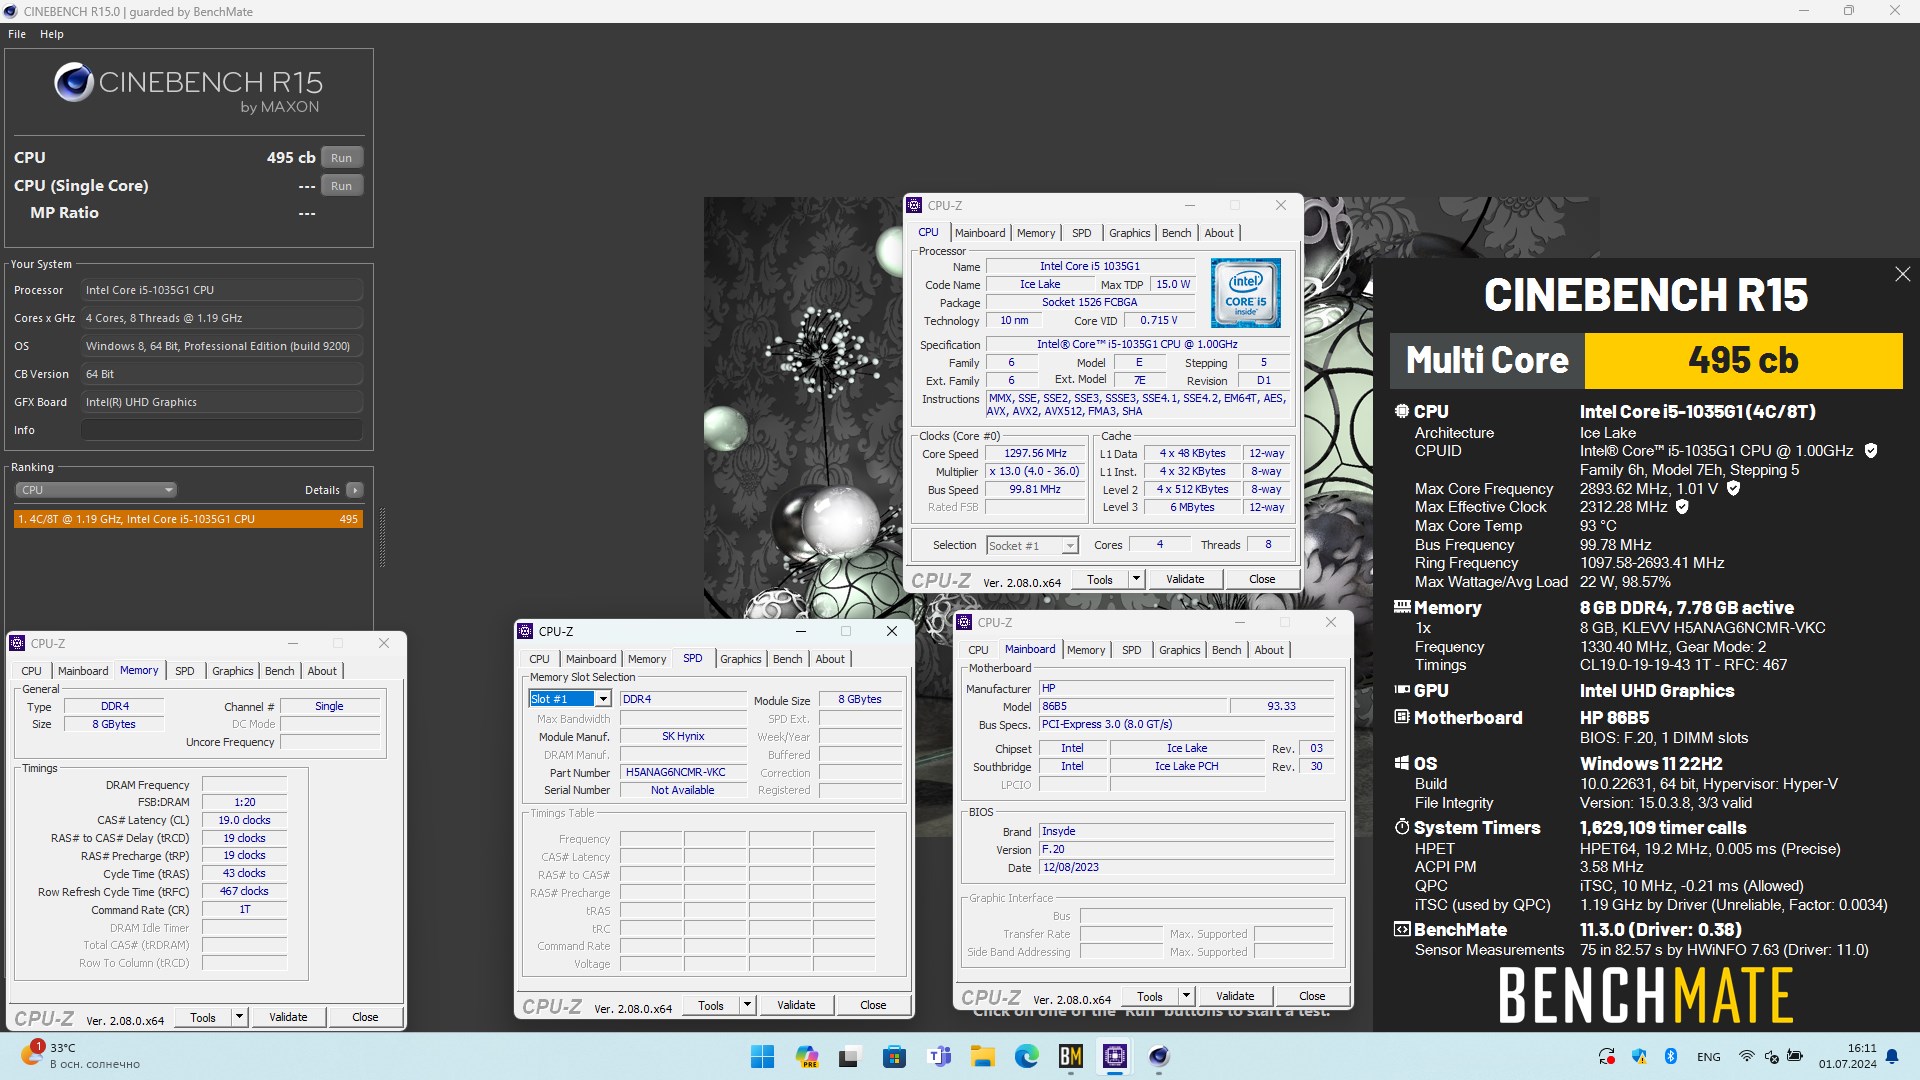
Task: Click Validate in CPU-Z processor window
Action: click(1185, 579)
